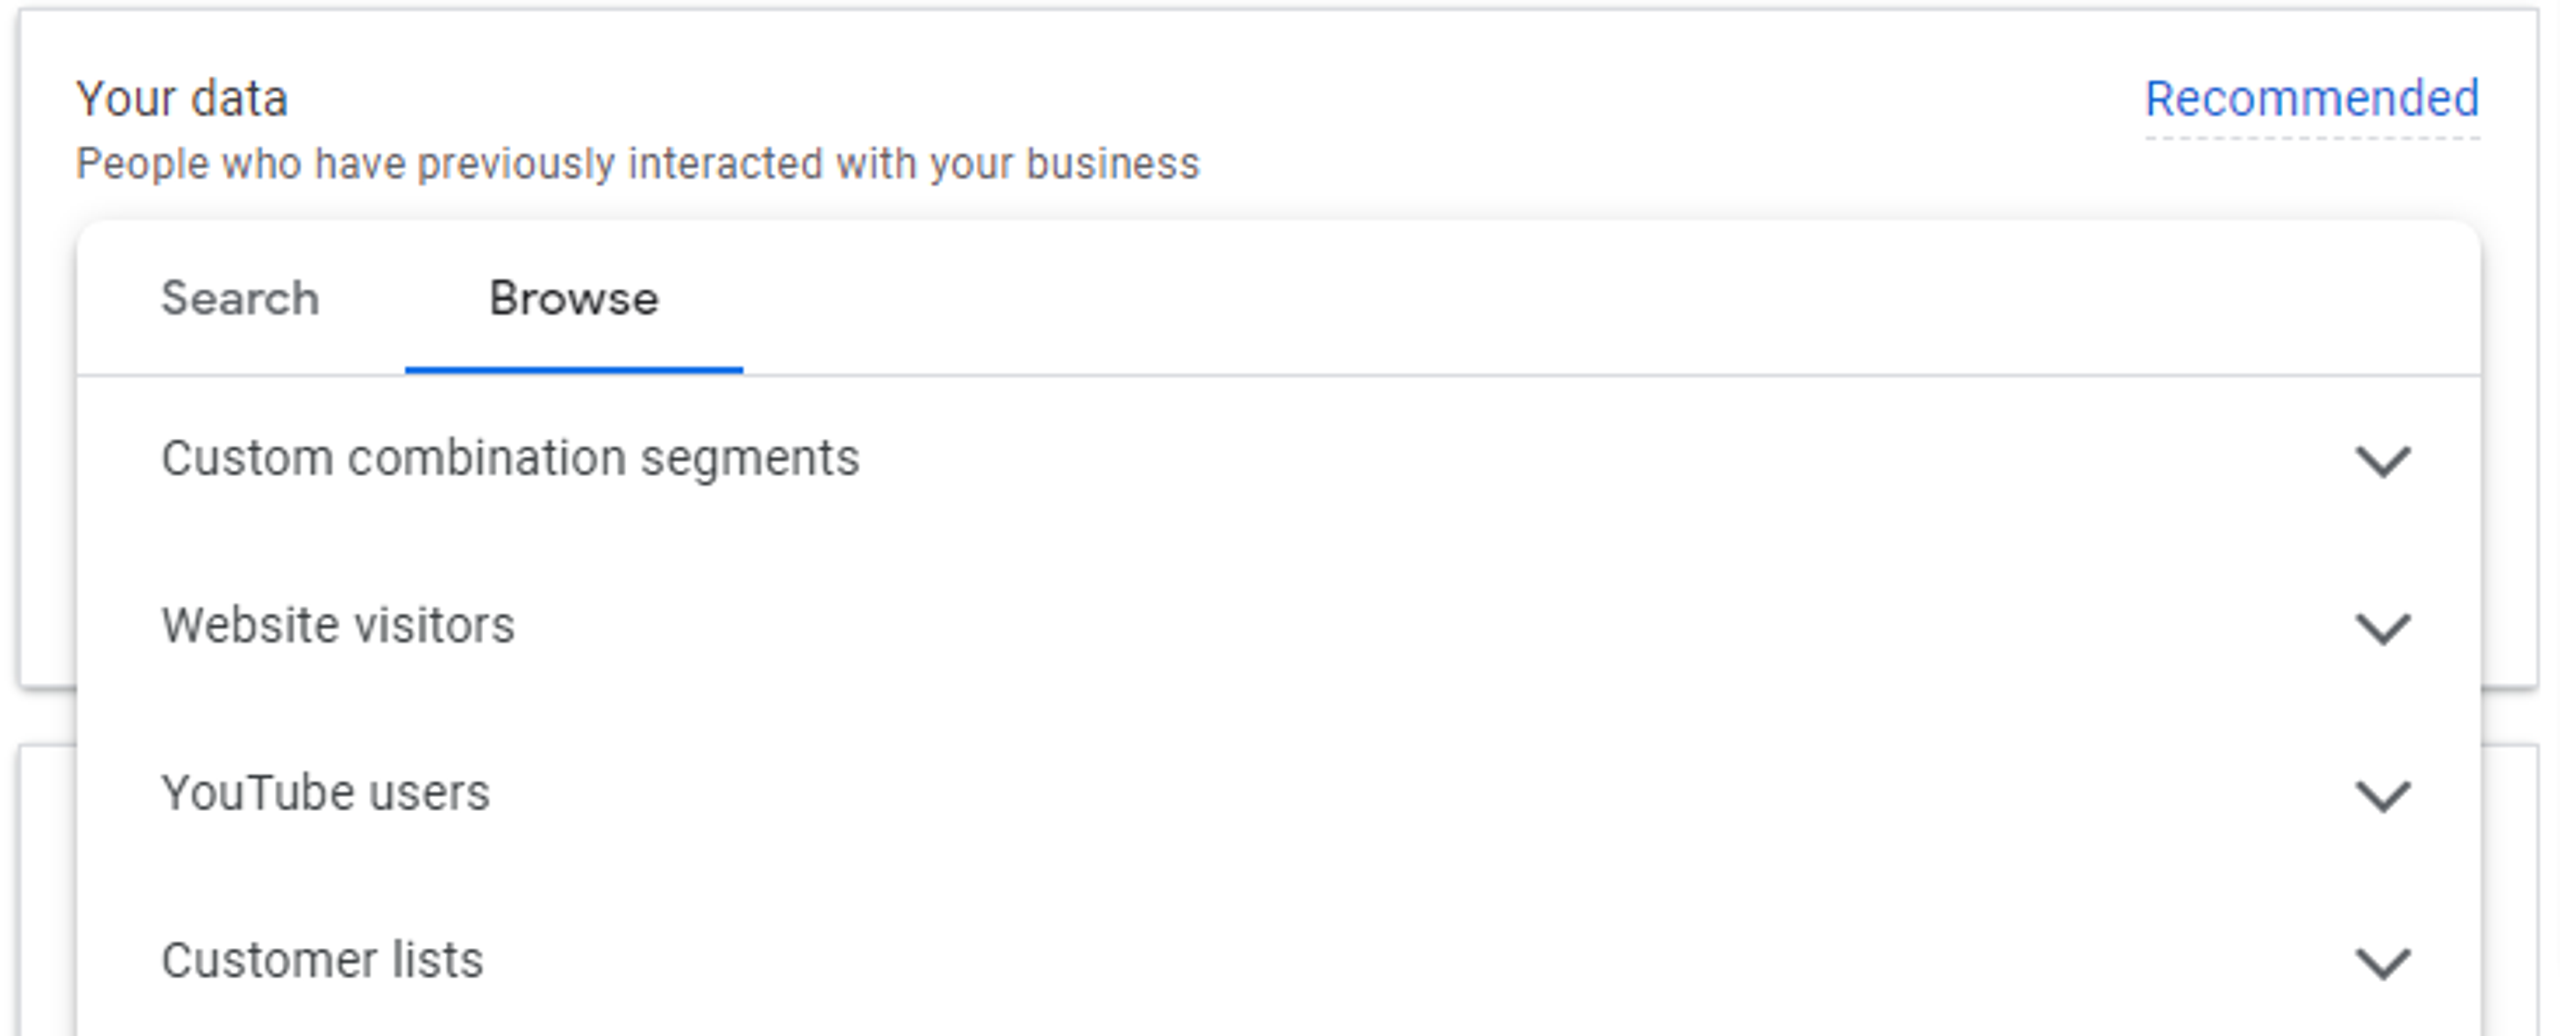This screenshot has width=2560, height=1036.
Task: Expand Custom combination segments chevron
Action: [x=2383, y=460]
